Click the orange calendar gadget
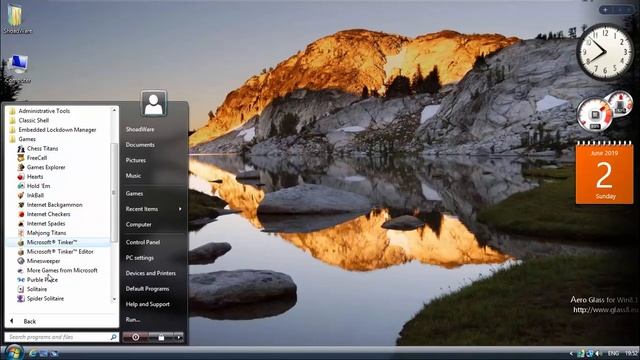Screen dimensions: 640x360 (x=604, y=173)
